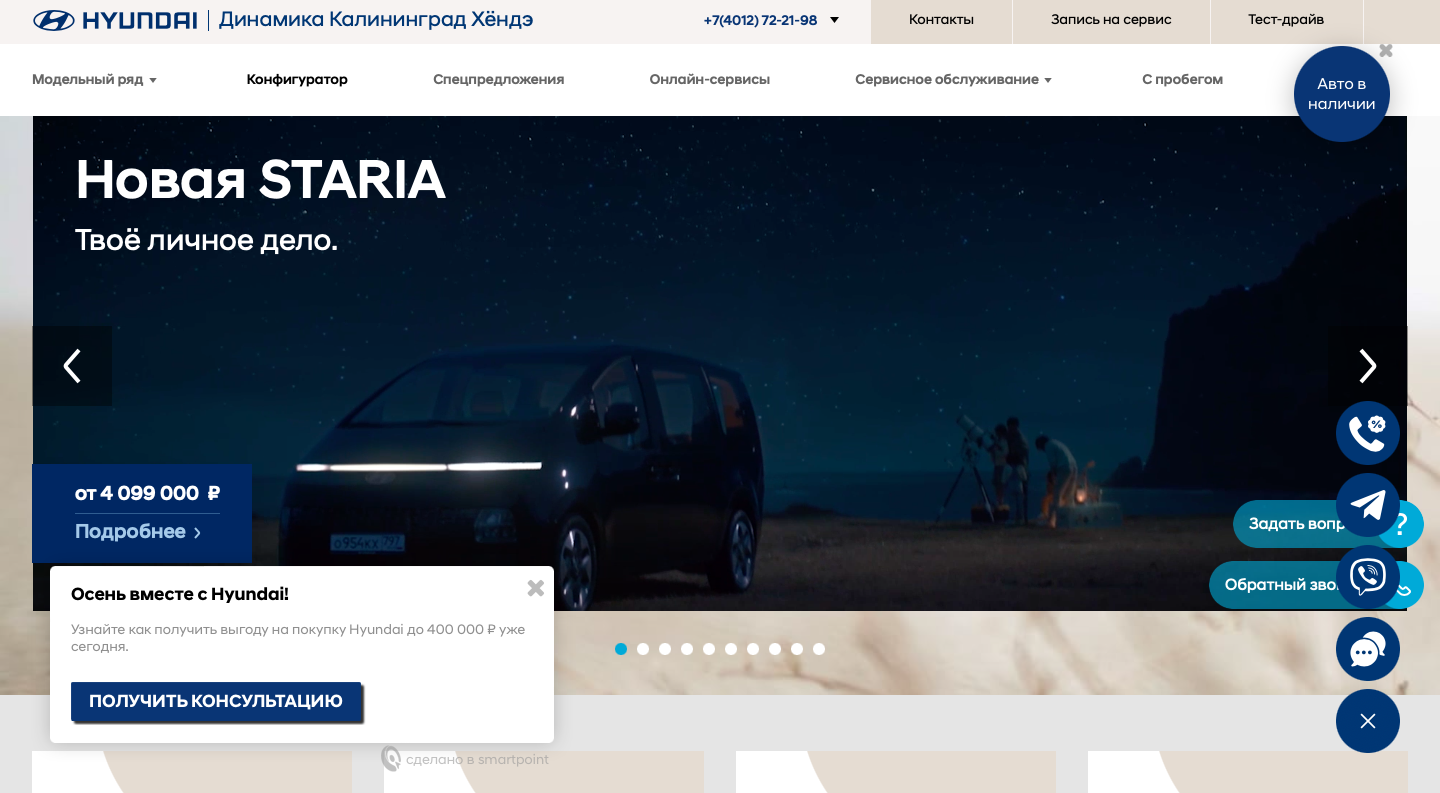This screenshot has width=1440, height=793.
Task: Click the Новая STARIA banner title
Action: [260, 180]
